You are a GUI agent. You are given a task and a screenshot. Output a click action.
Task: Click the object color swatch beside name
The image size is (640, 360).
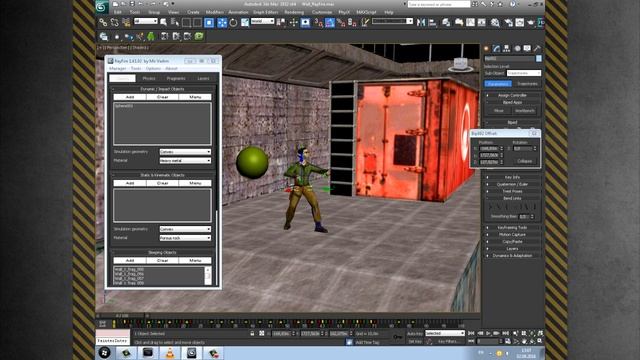coord(539,58)
